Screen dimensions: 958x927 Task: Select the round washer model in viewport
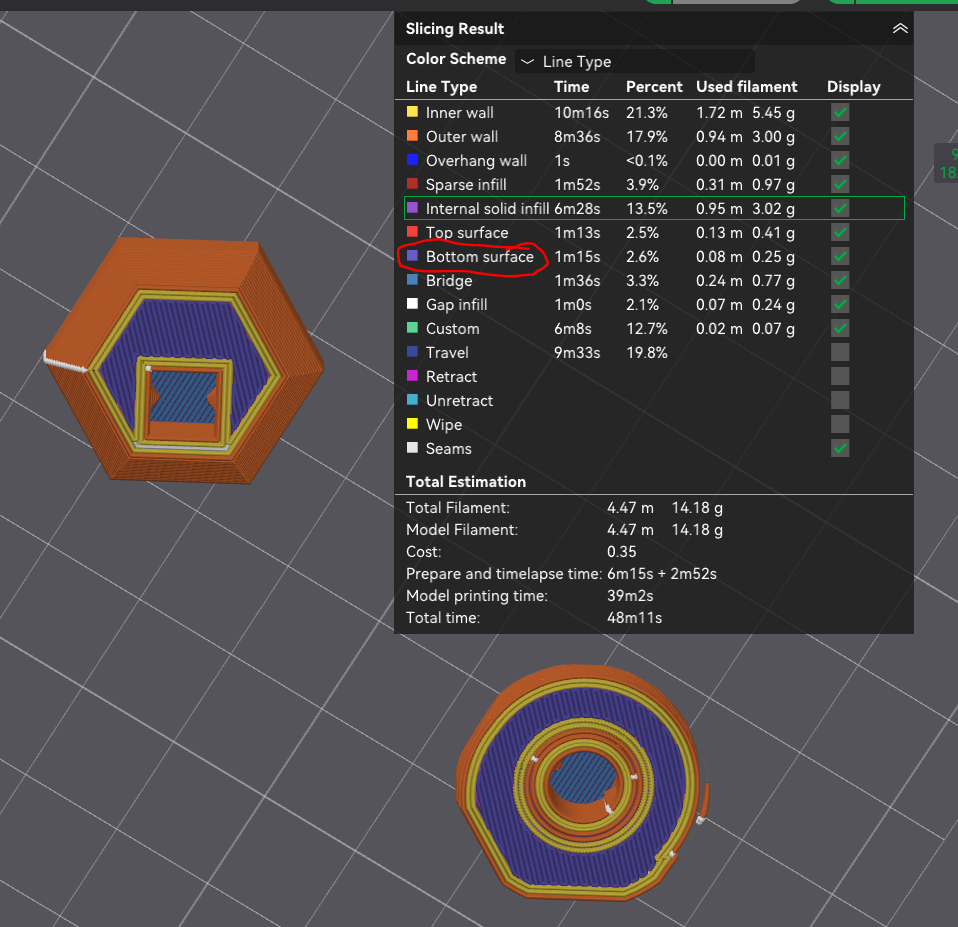[582, 782]
